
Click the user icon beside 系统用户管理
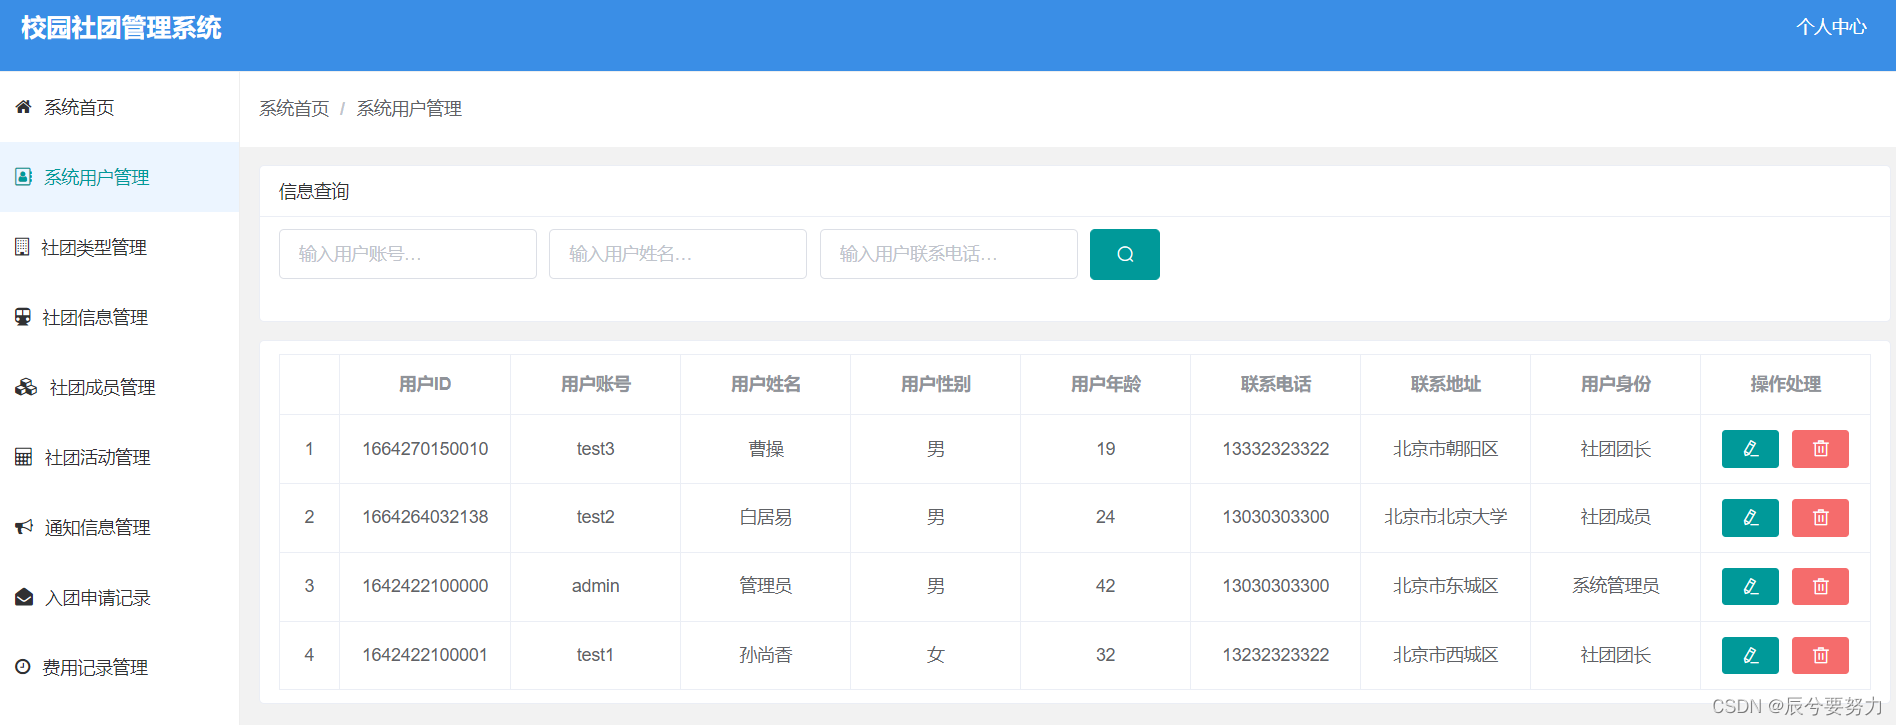[x=23, y=177]
